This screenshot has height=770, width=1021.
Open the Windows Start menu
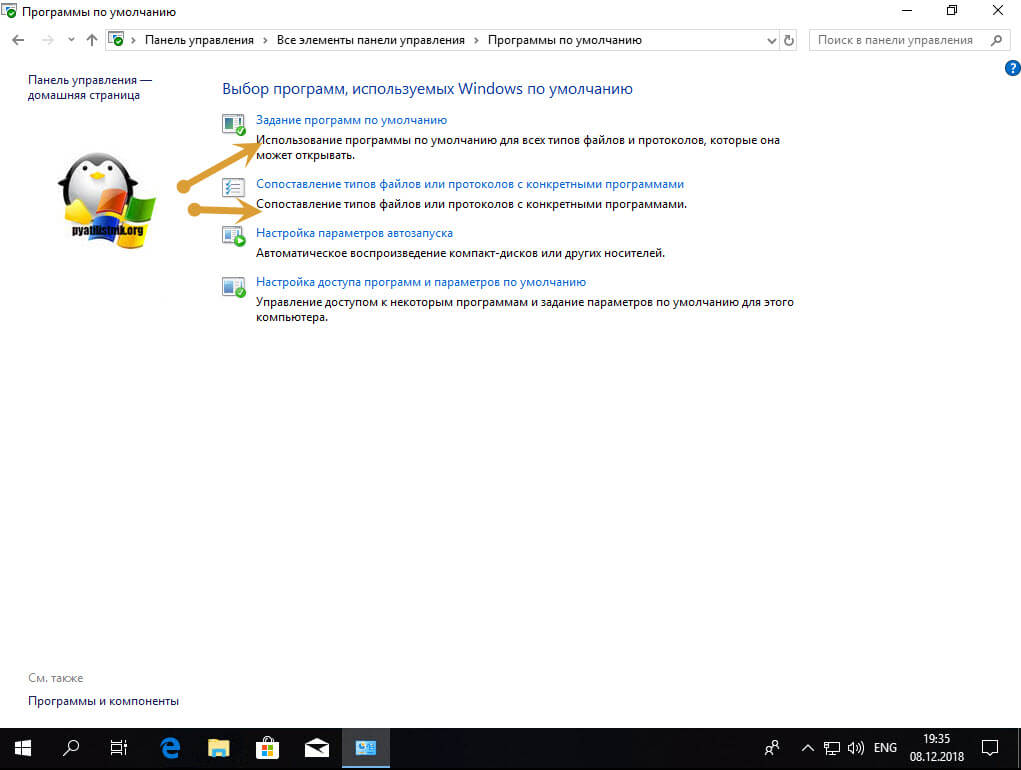[23, 749]
